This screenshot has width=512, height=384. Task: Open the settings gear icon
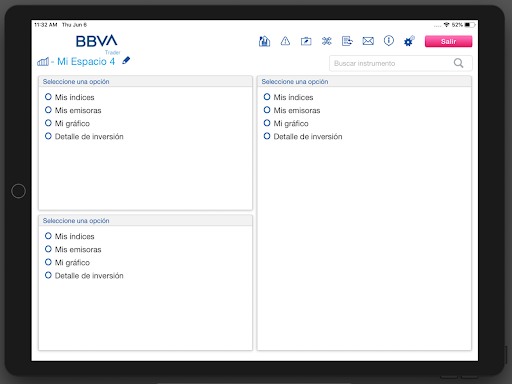[409, 41]
